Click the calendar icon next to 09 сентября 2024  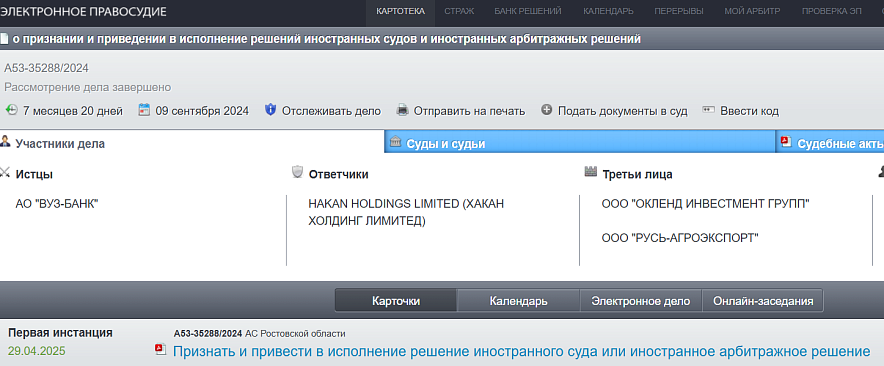[x=144, y=110]
